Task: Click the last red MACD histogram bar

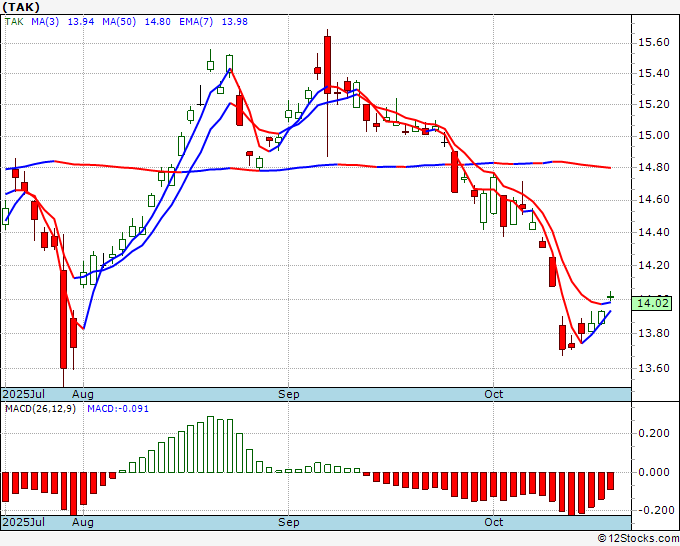Action: 611,481
